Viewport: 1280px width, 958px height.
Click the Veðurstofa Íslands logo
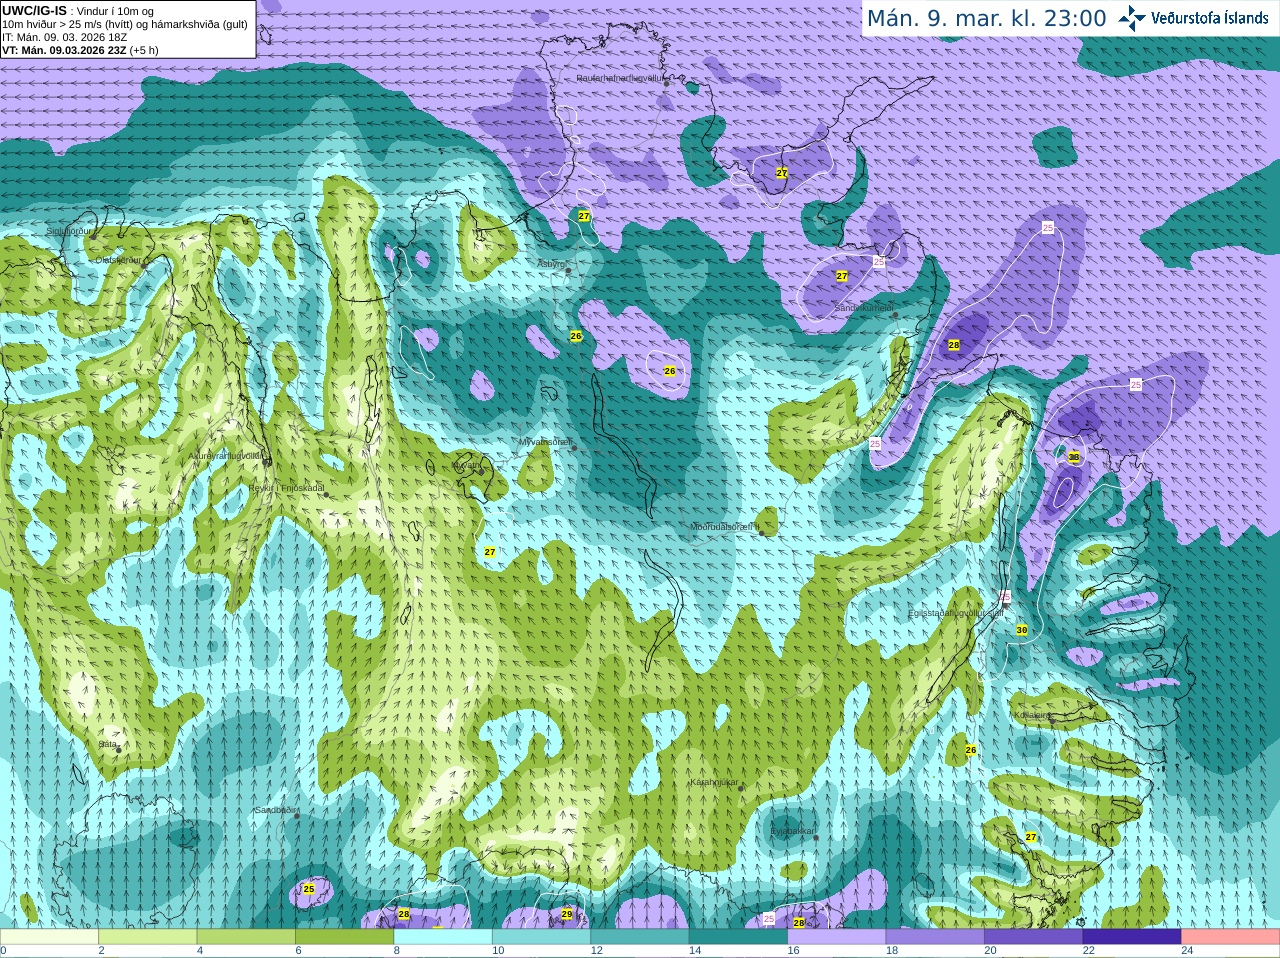click(x=1193, y=18)
